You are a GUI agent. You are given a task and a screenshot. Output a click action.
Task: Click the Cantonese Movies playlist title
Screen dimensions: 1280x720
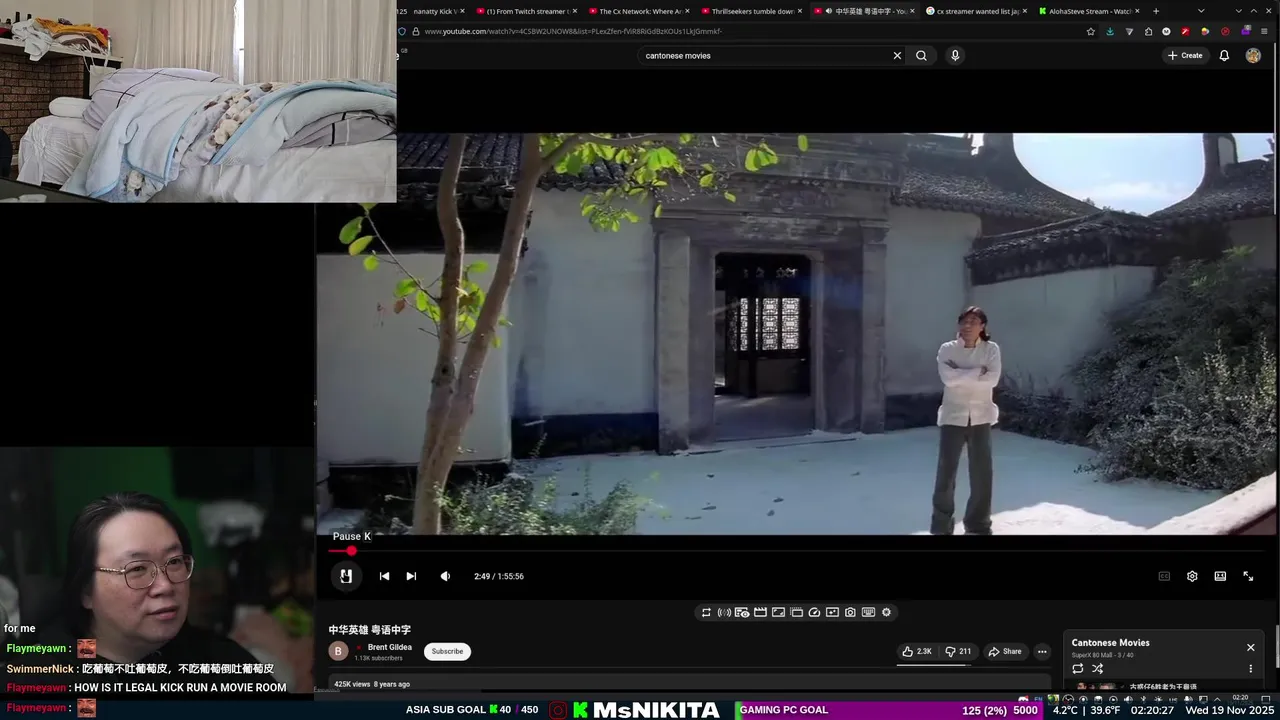(x=1110, y=643)
